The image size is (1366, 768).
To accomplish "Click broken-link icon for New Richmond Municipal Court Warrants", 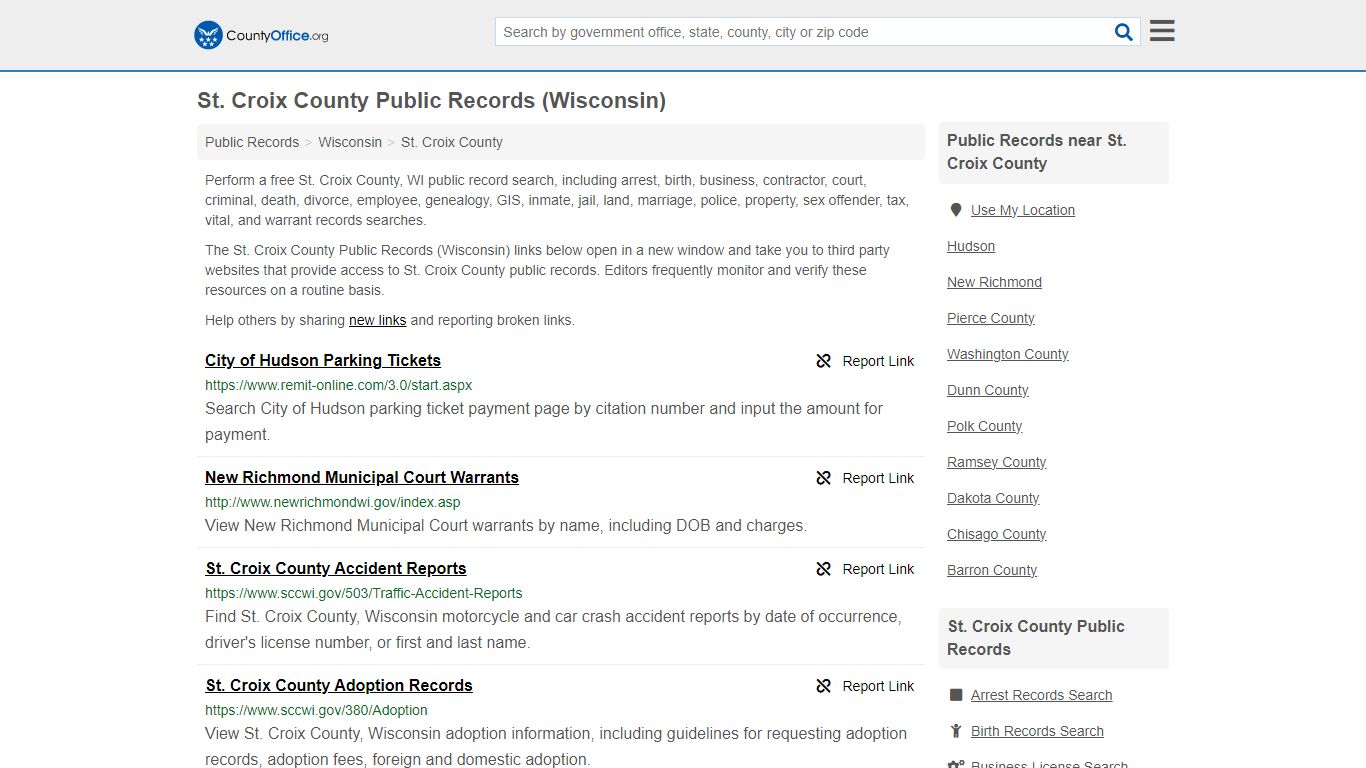I will tap(824, 478).
